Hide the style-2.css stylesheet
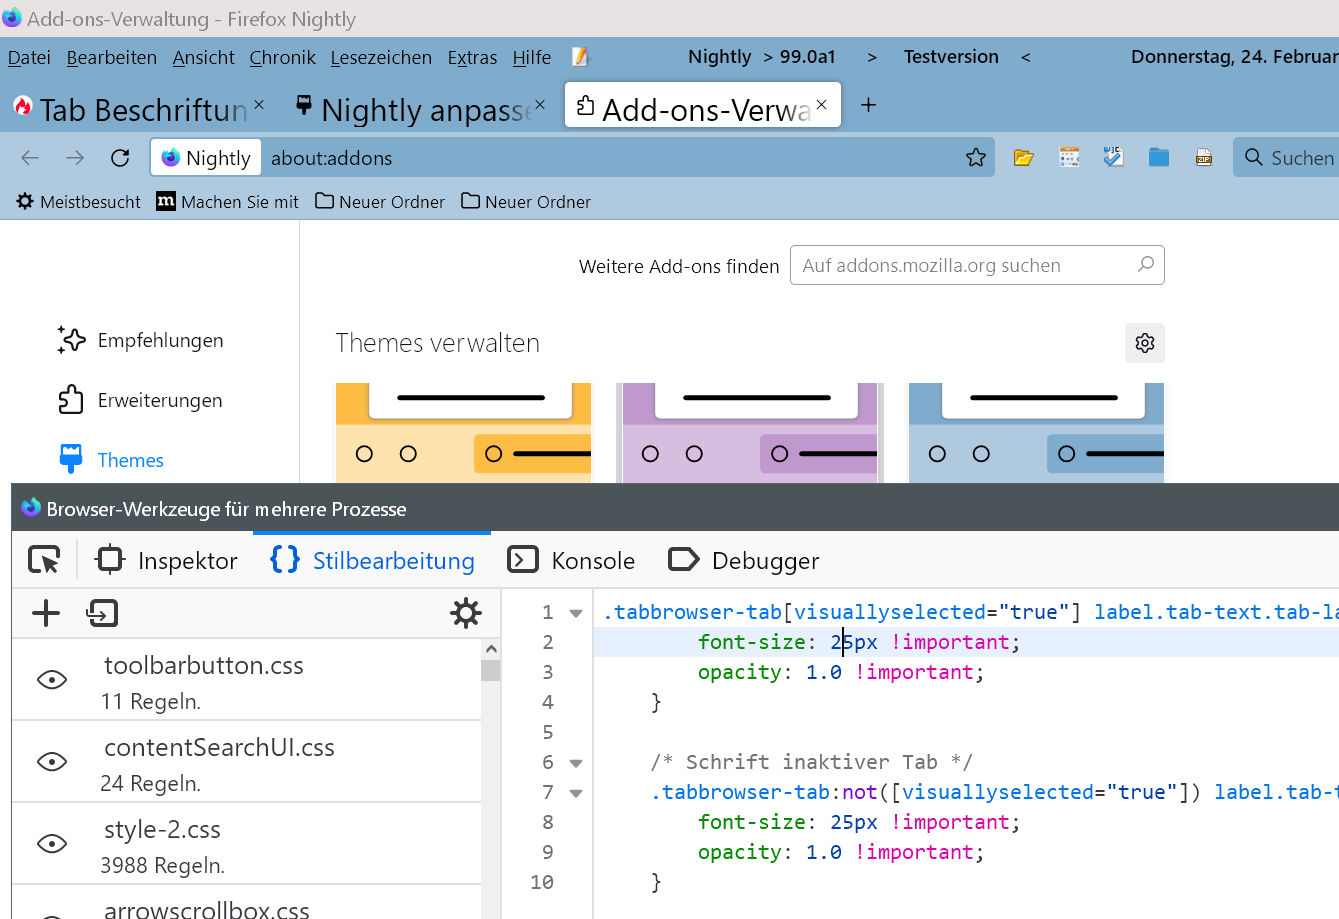 pyautogui.click(x=52, y=844)
